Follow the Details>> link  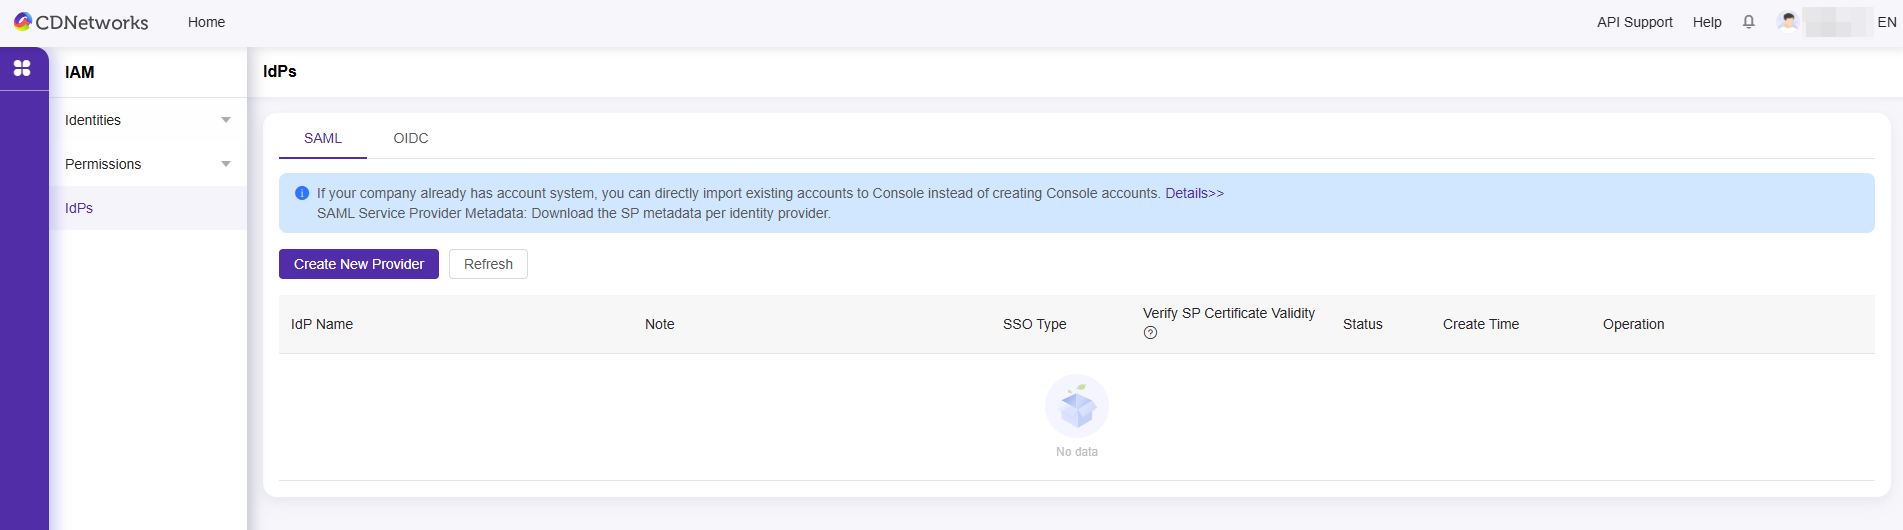[x=1194, y=193]
